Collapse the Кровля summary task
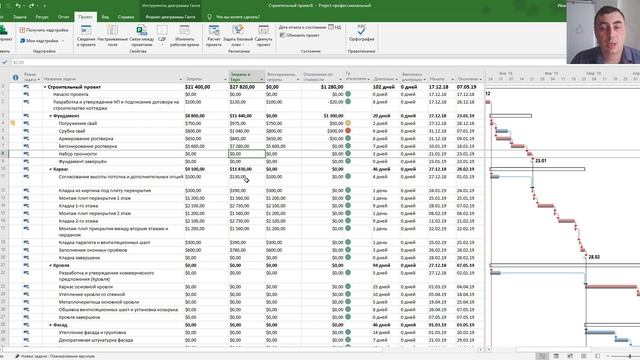The width and height of the screenshot is (640, 360). [x=51, y=265]
